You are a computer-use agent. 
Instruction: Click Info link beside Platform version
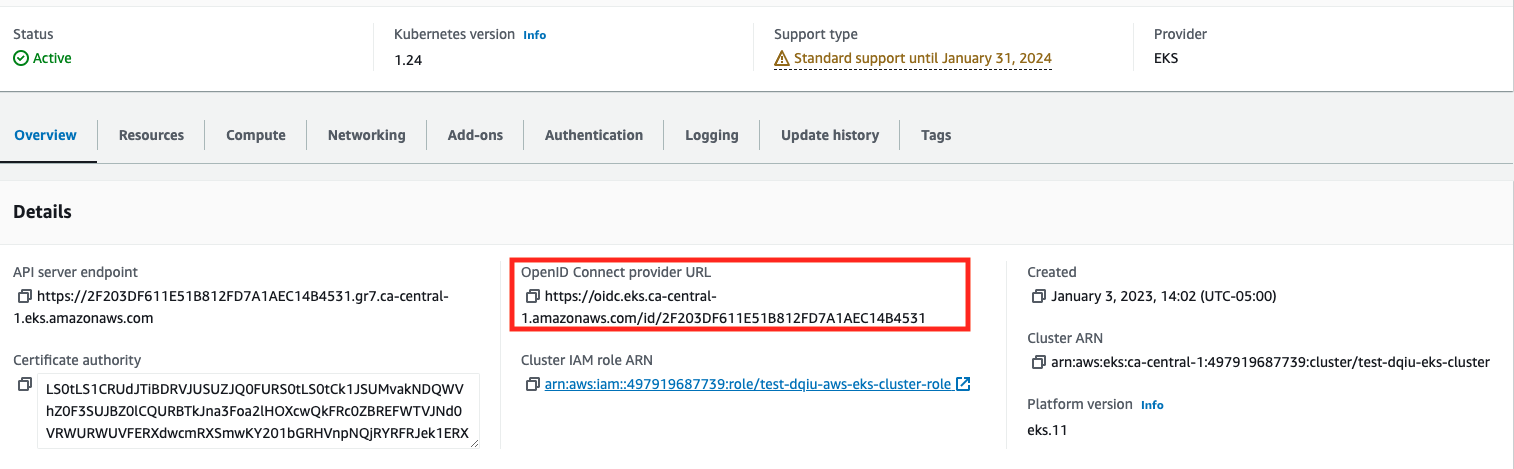click(1152, 405)
